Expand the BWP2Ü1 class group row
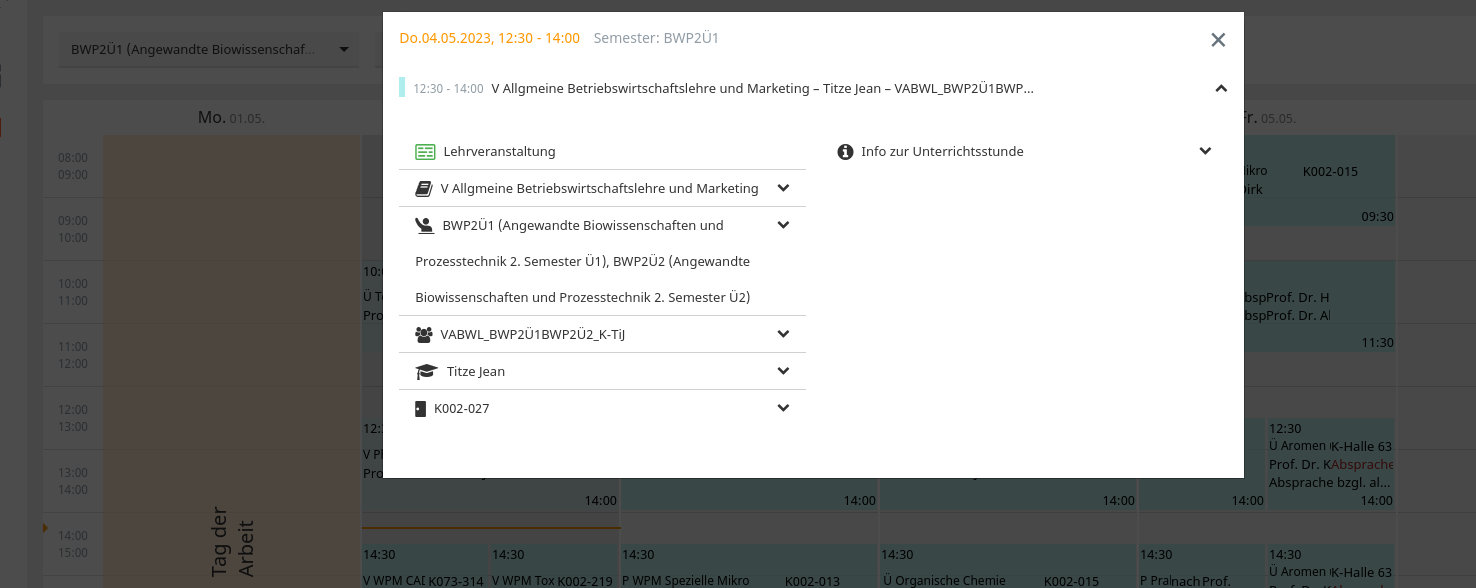The width and height of the screenshot is (1476, 588). tap(783, 225)
